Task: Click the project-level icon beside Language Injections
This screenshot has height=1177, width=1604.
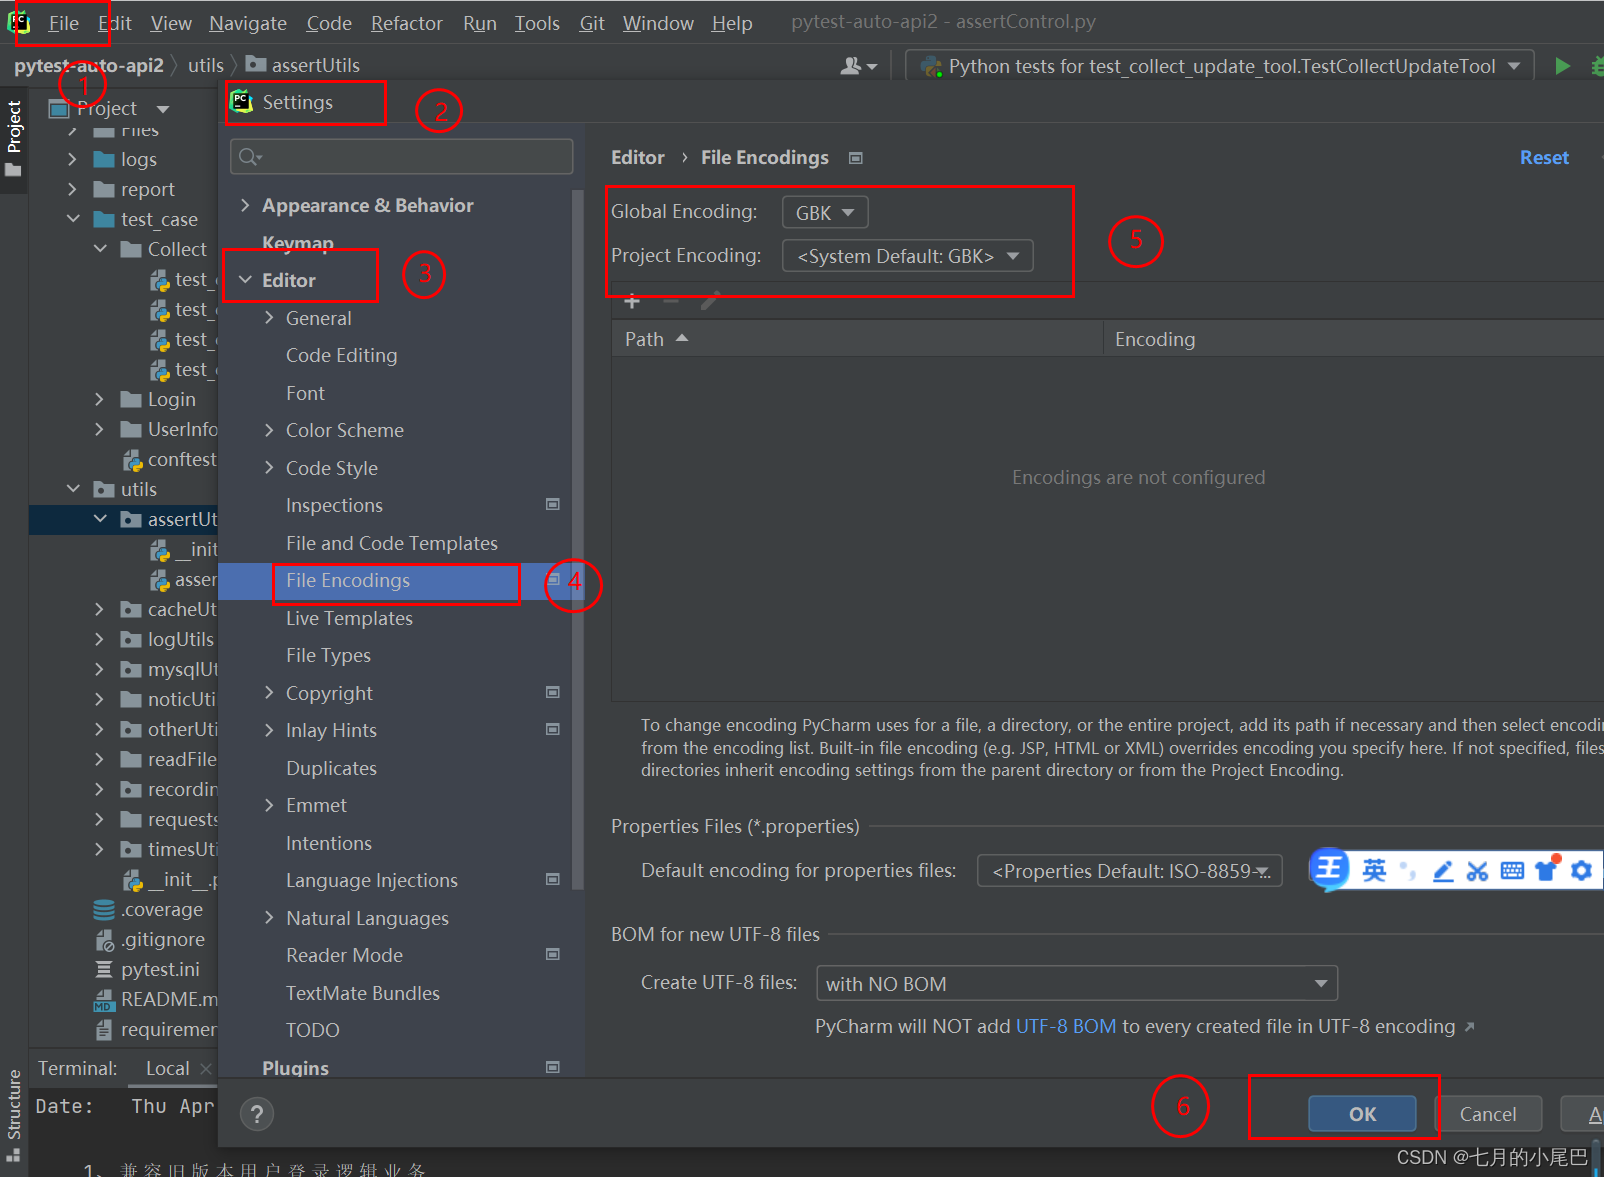Action: pyautogui.click(x=552, y=880)
